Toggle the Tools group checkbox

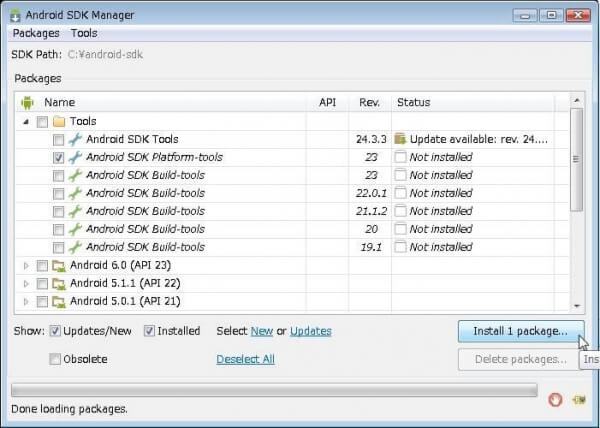point(42,122)
